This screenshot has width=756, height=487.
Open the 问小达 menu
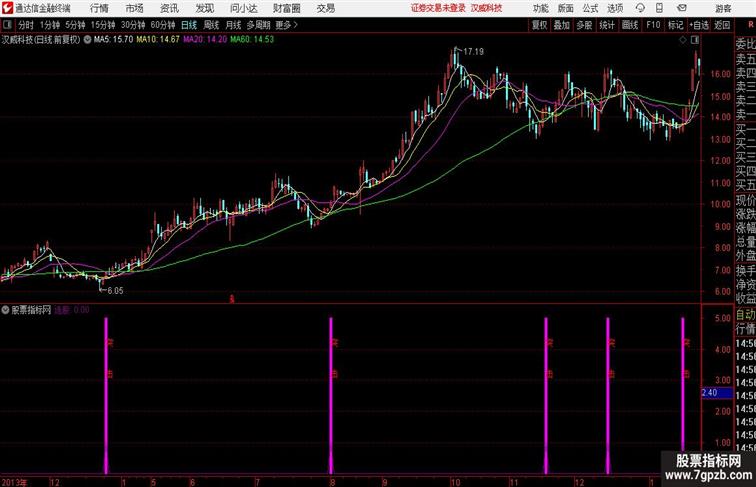[x=243, y=8]
